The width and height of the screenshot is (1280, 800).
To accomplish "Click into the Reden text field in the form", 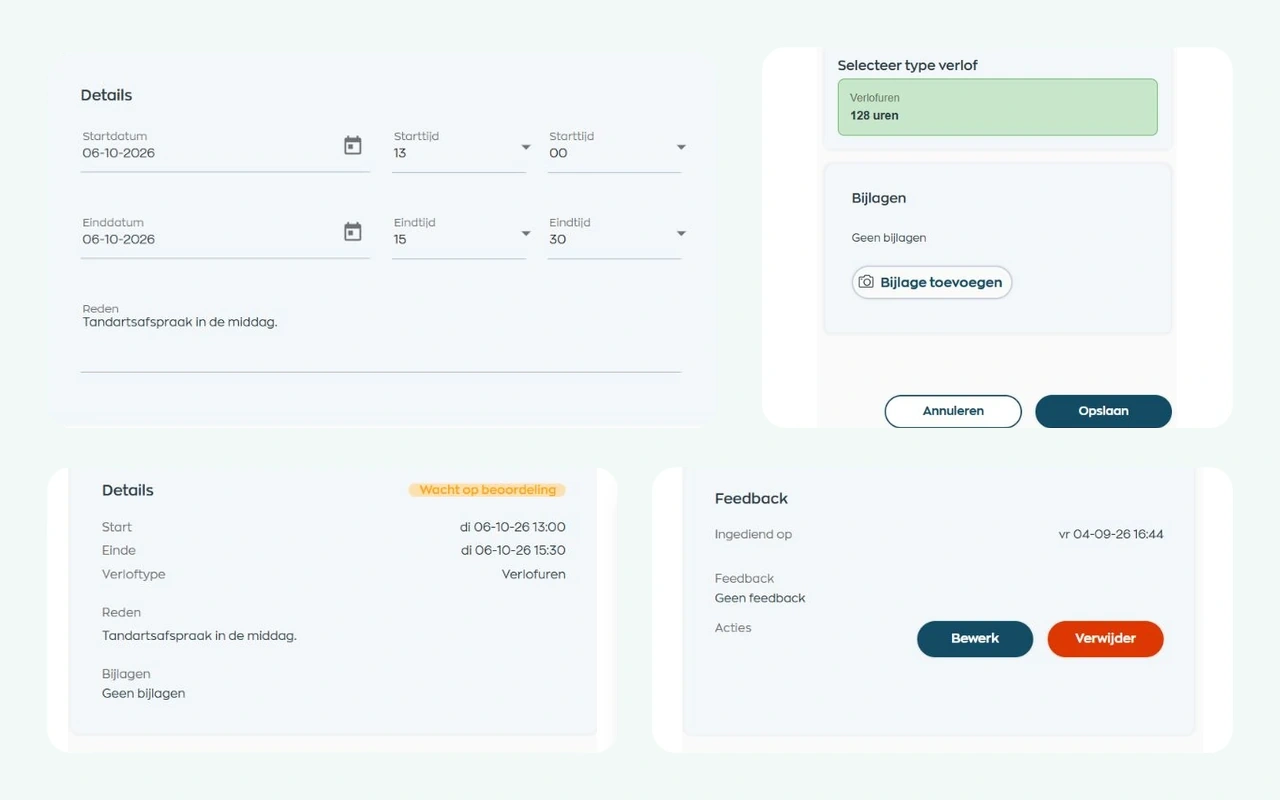I will [x=381, y=336].
